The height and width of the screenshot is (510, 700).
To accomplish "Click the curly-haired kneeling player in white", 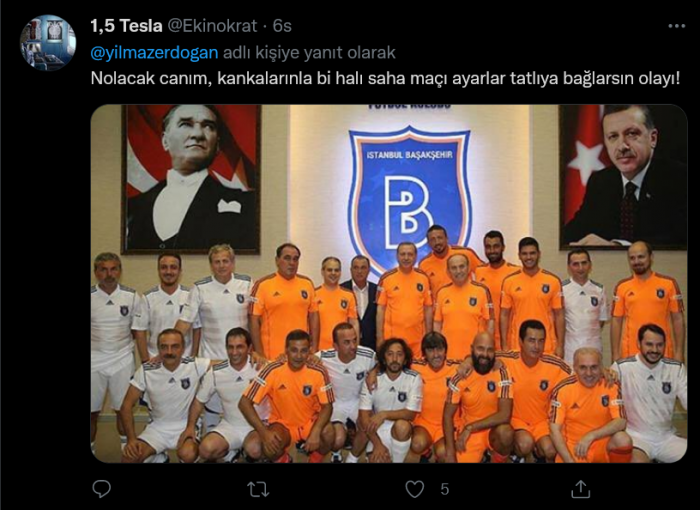I will click(391, 397).
